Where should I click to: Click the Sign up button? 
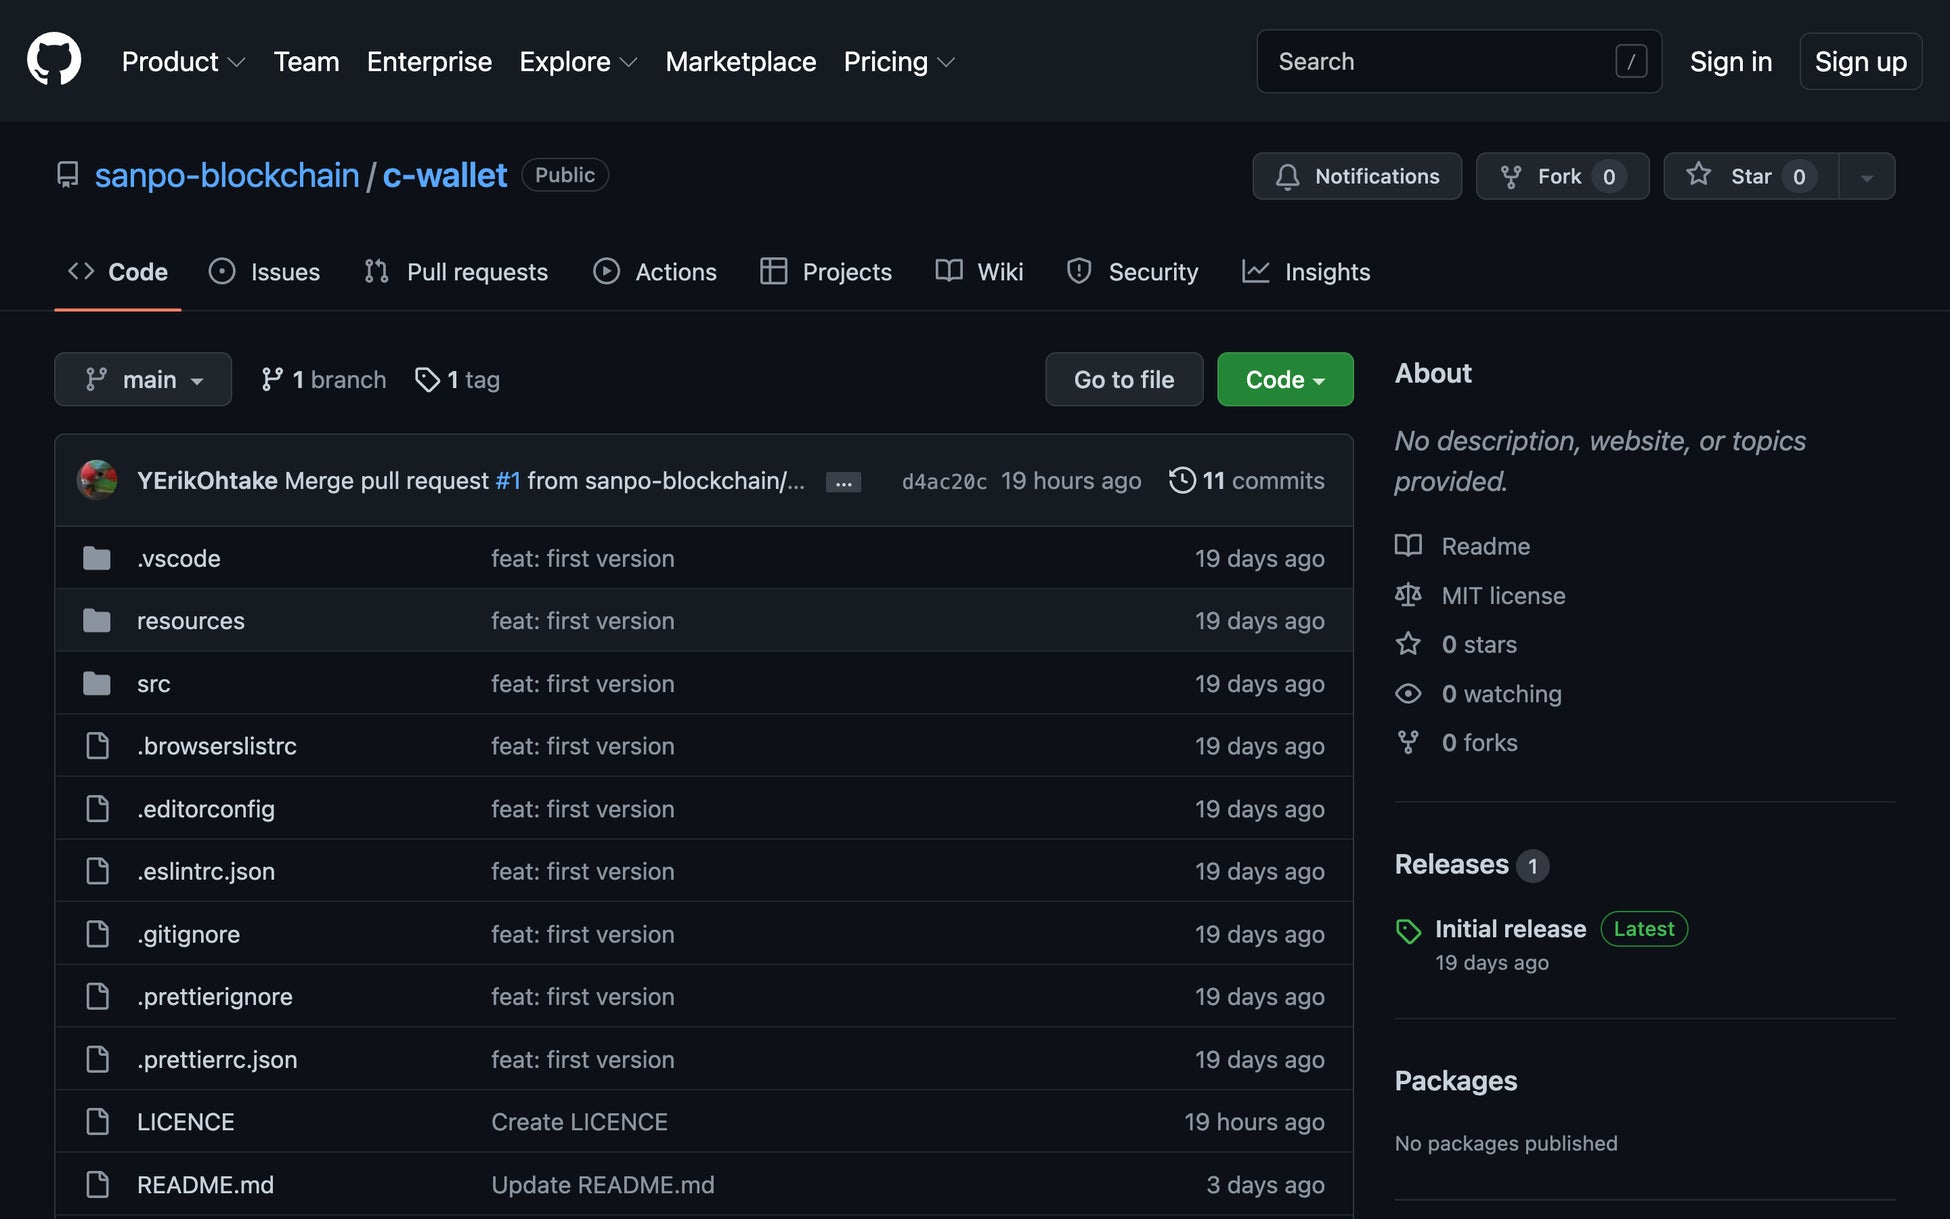(1860, 61)
